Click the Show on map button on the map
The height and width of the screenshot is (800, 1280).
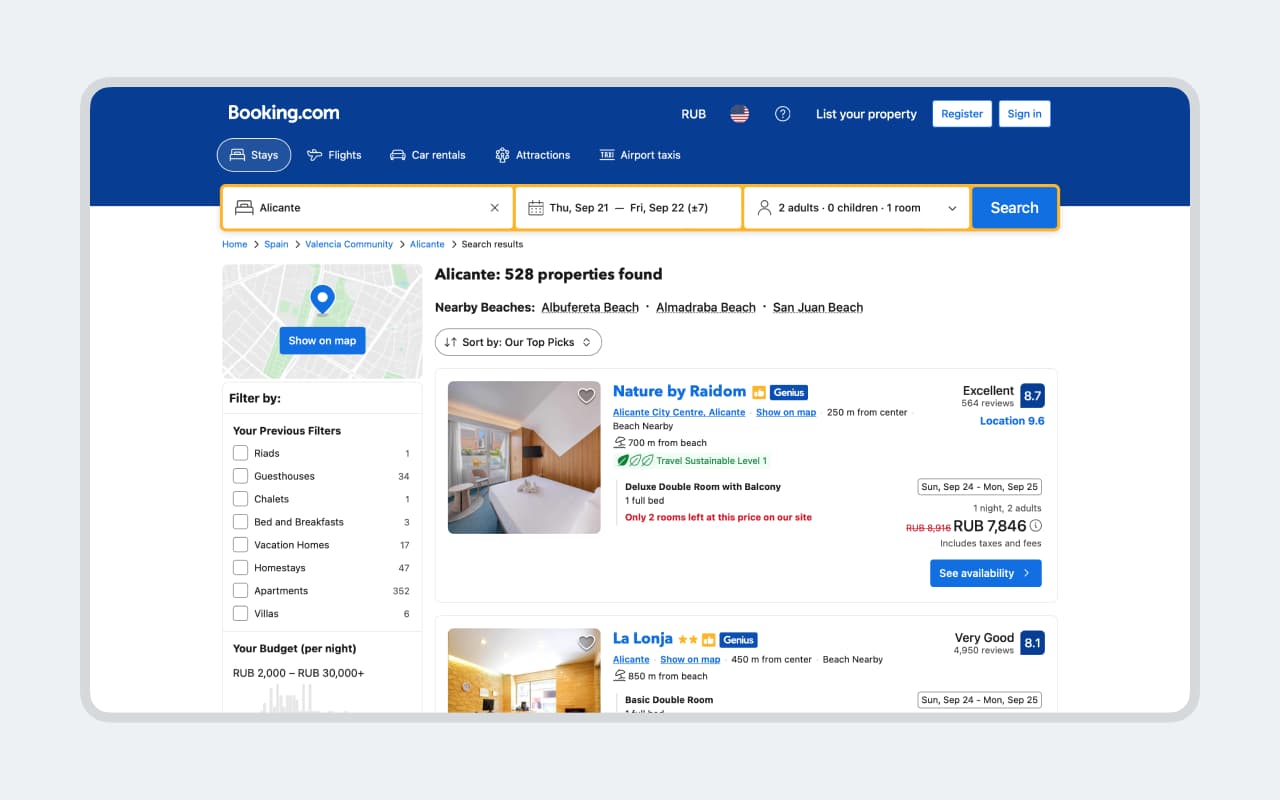pyautogui.click(x=322, y=341)
